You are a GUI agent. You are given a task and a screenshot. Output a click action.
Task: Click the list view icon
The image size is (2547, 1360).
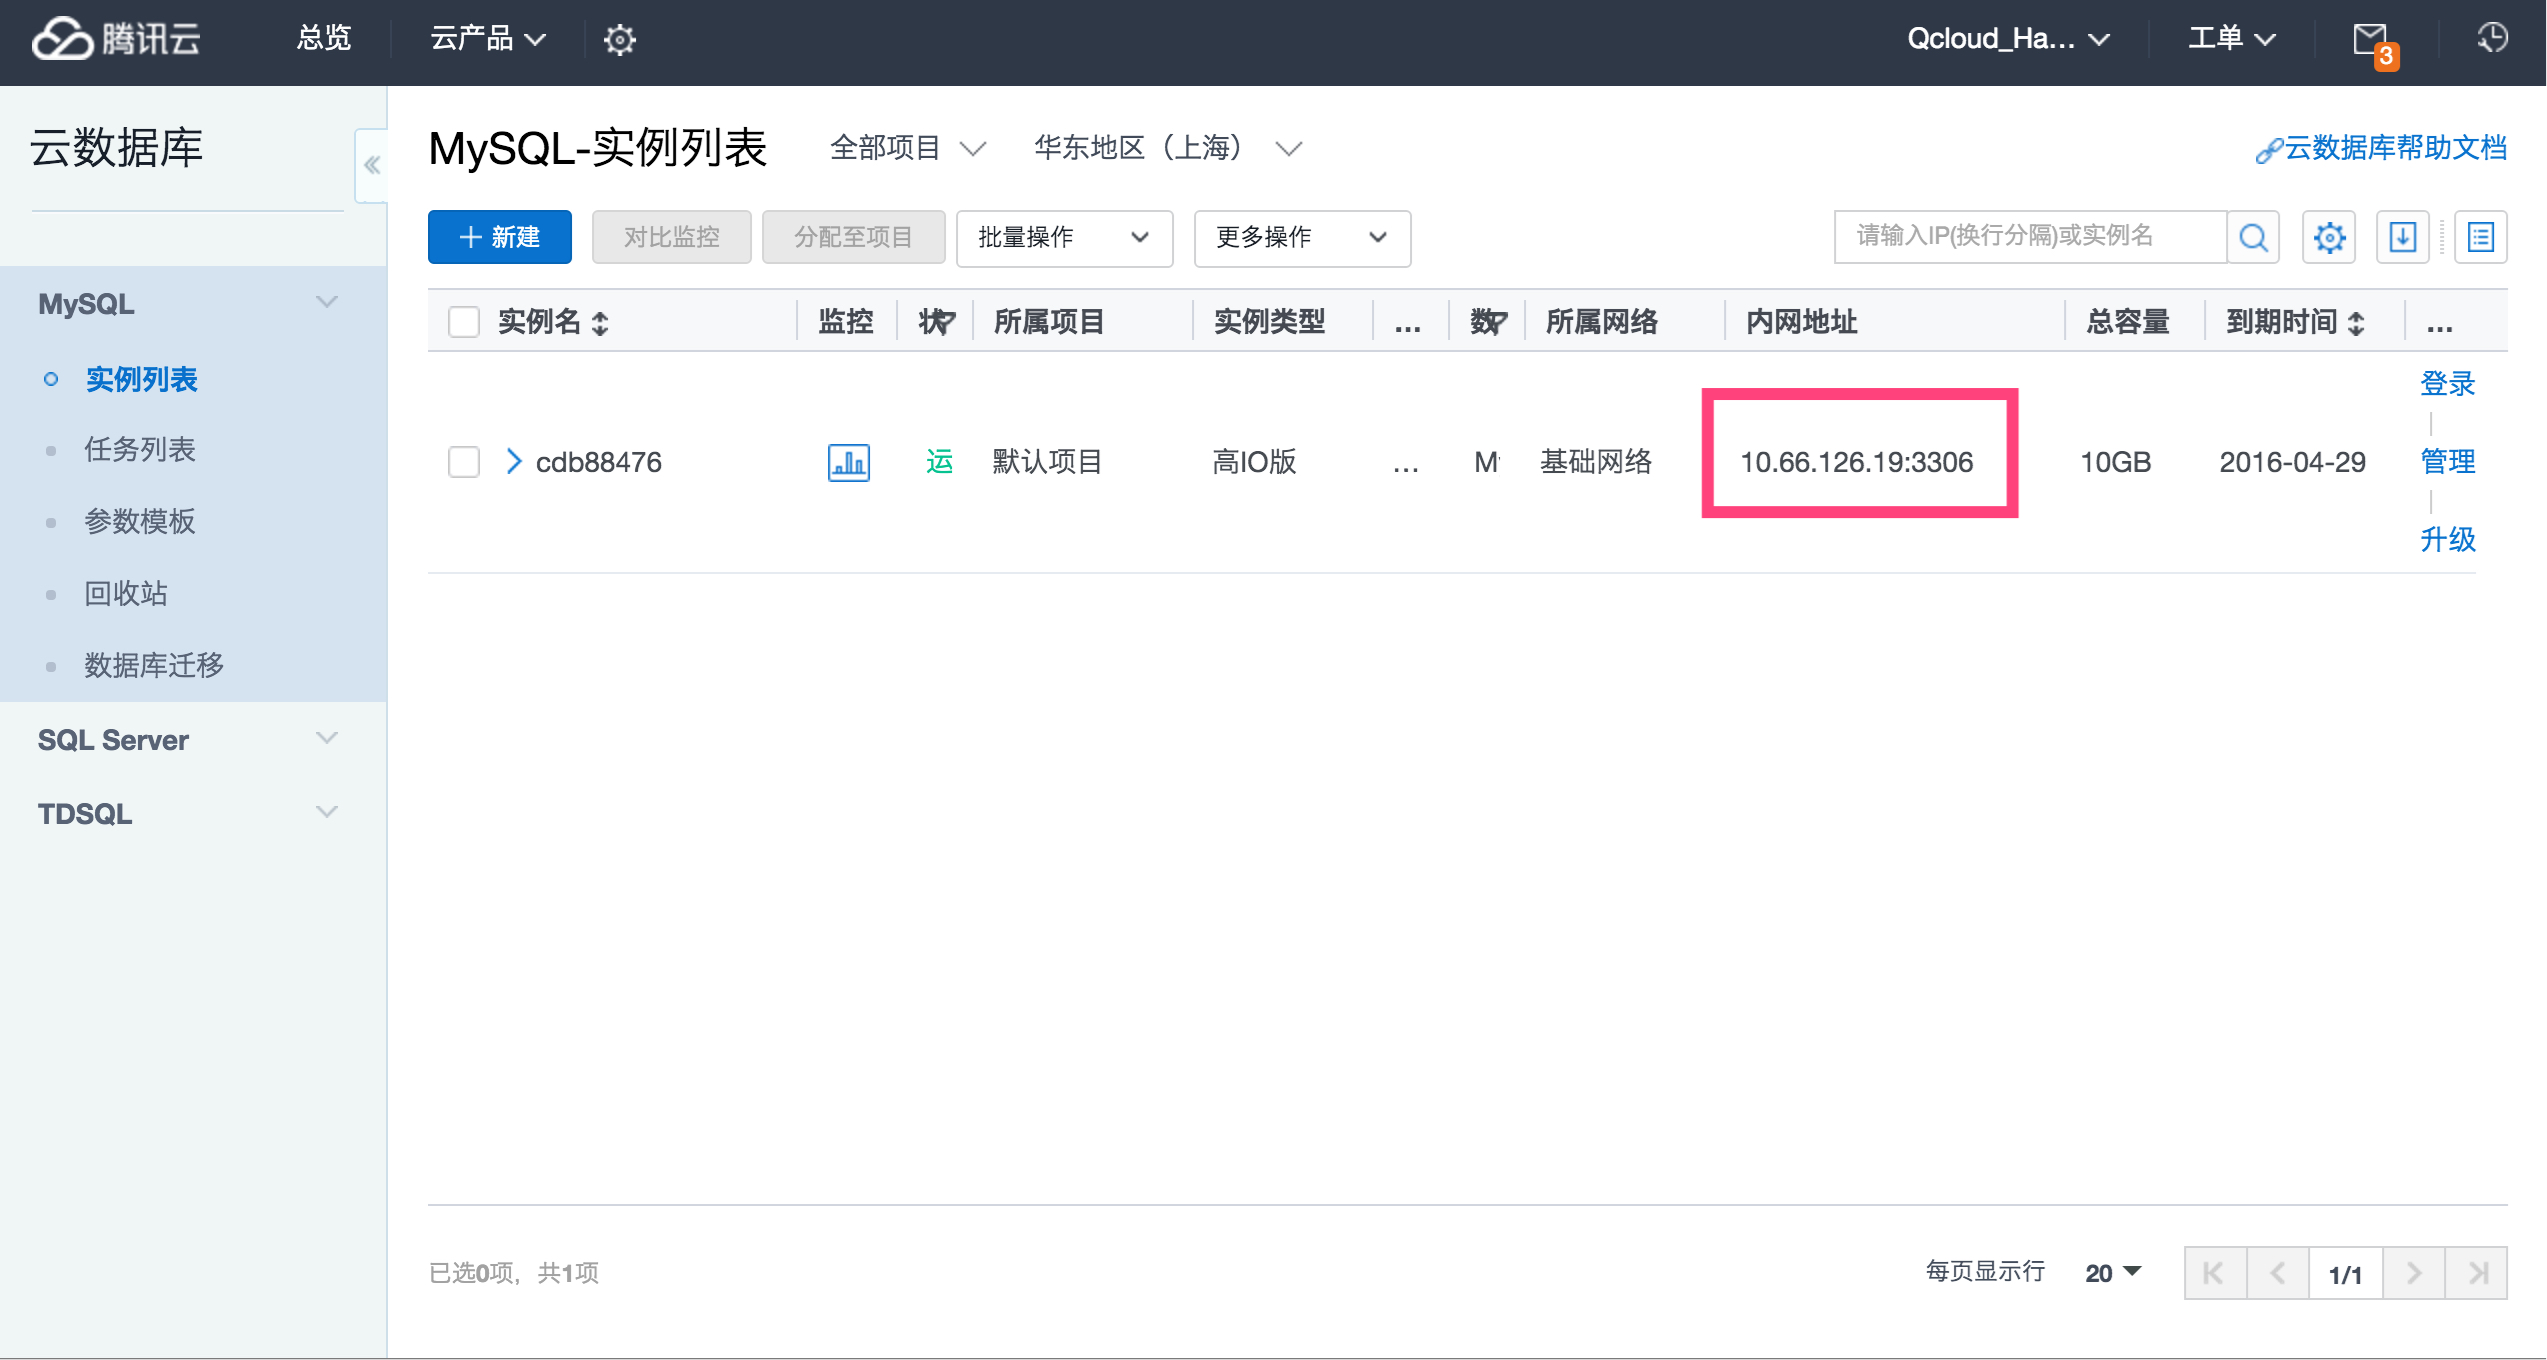pyautogui.click(x=2481, y=237)
